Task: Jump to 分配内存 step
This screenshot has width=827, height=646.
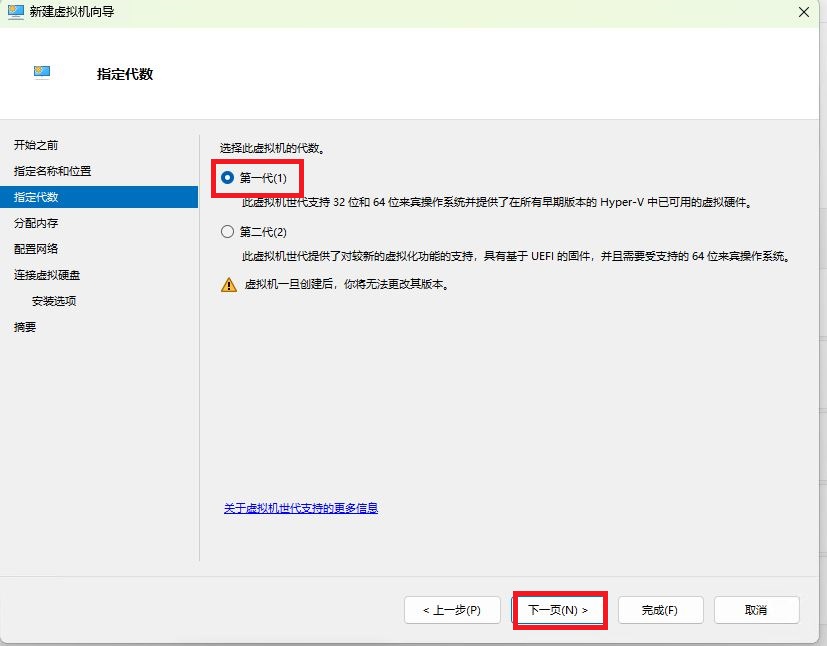Action: coord(36,223)
